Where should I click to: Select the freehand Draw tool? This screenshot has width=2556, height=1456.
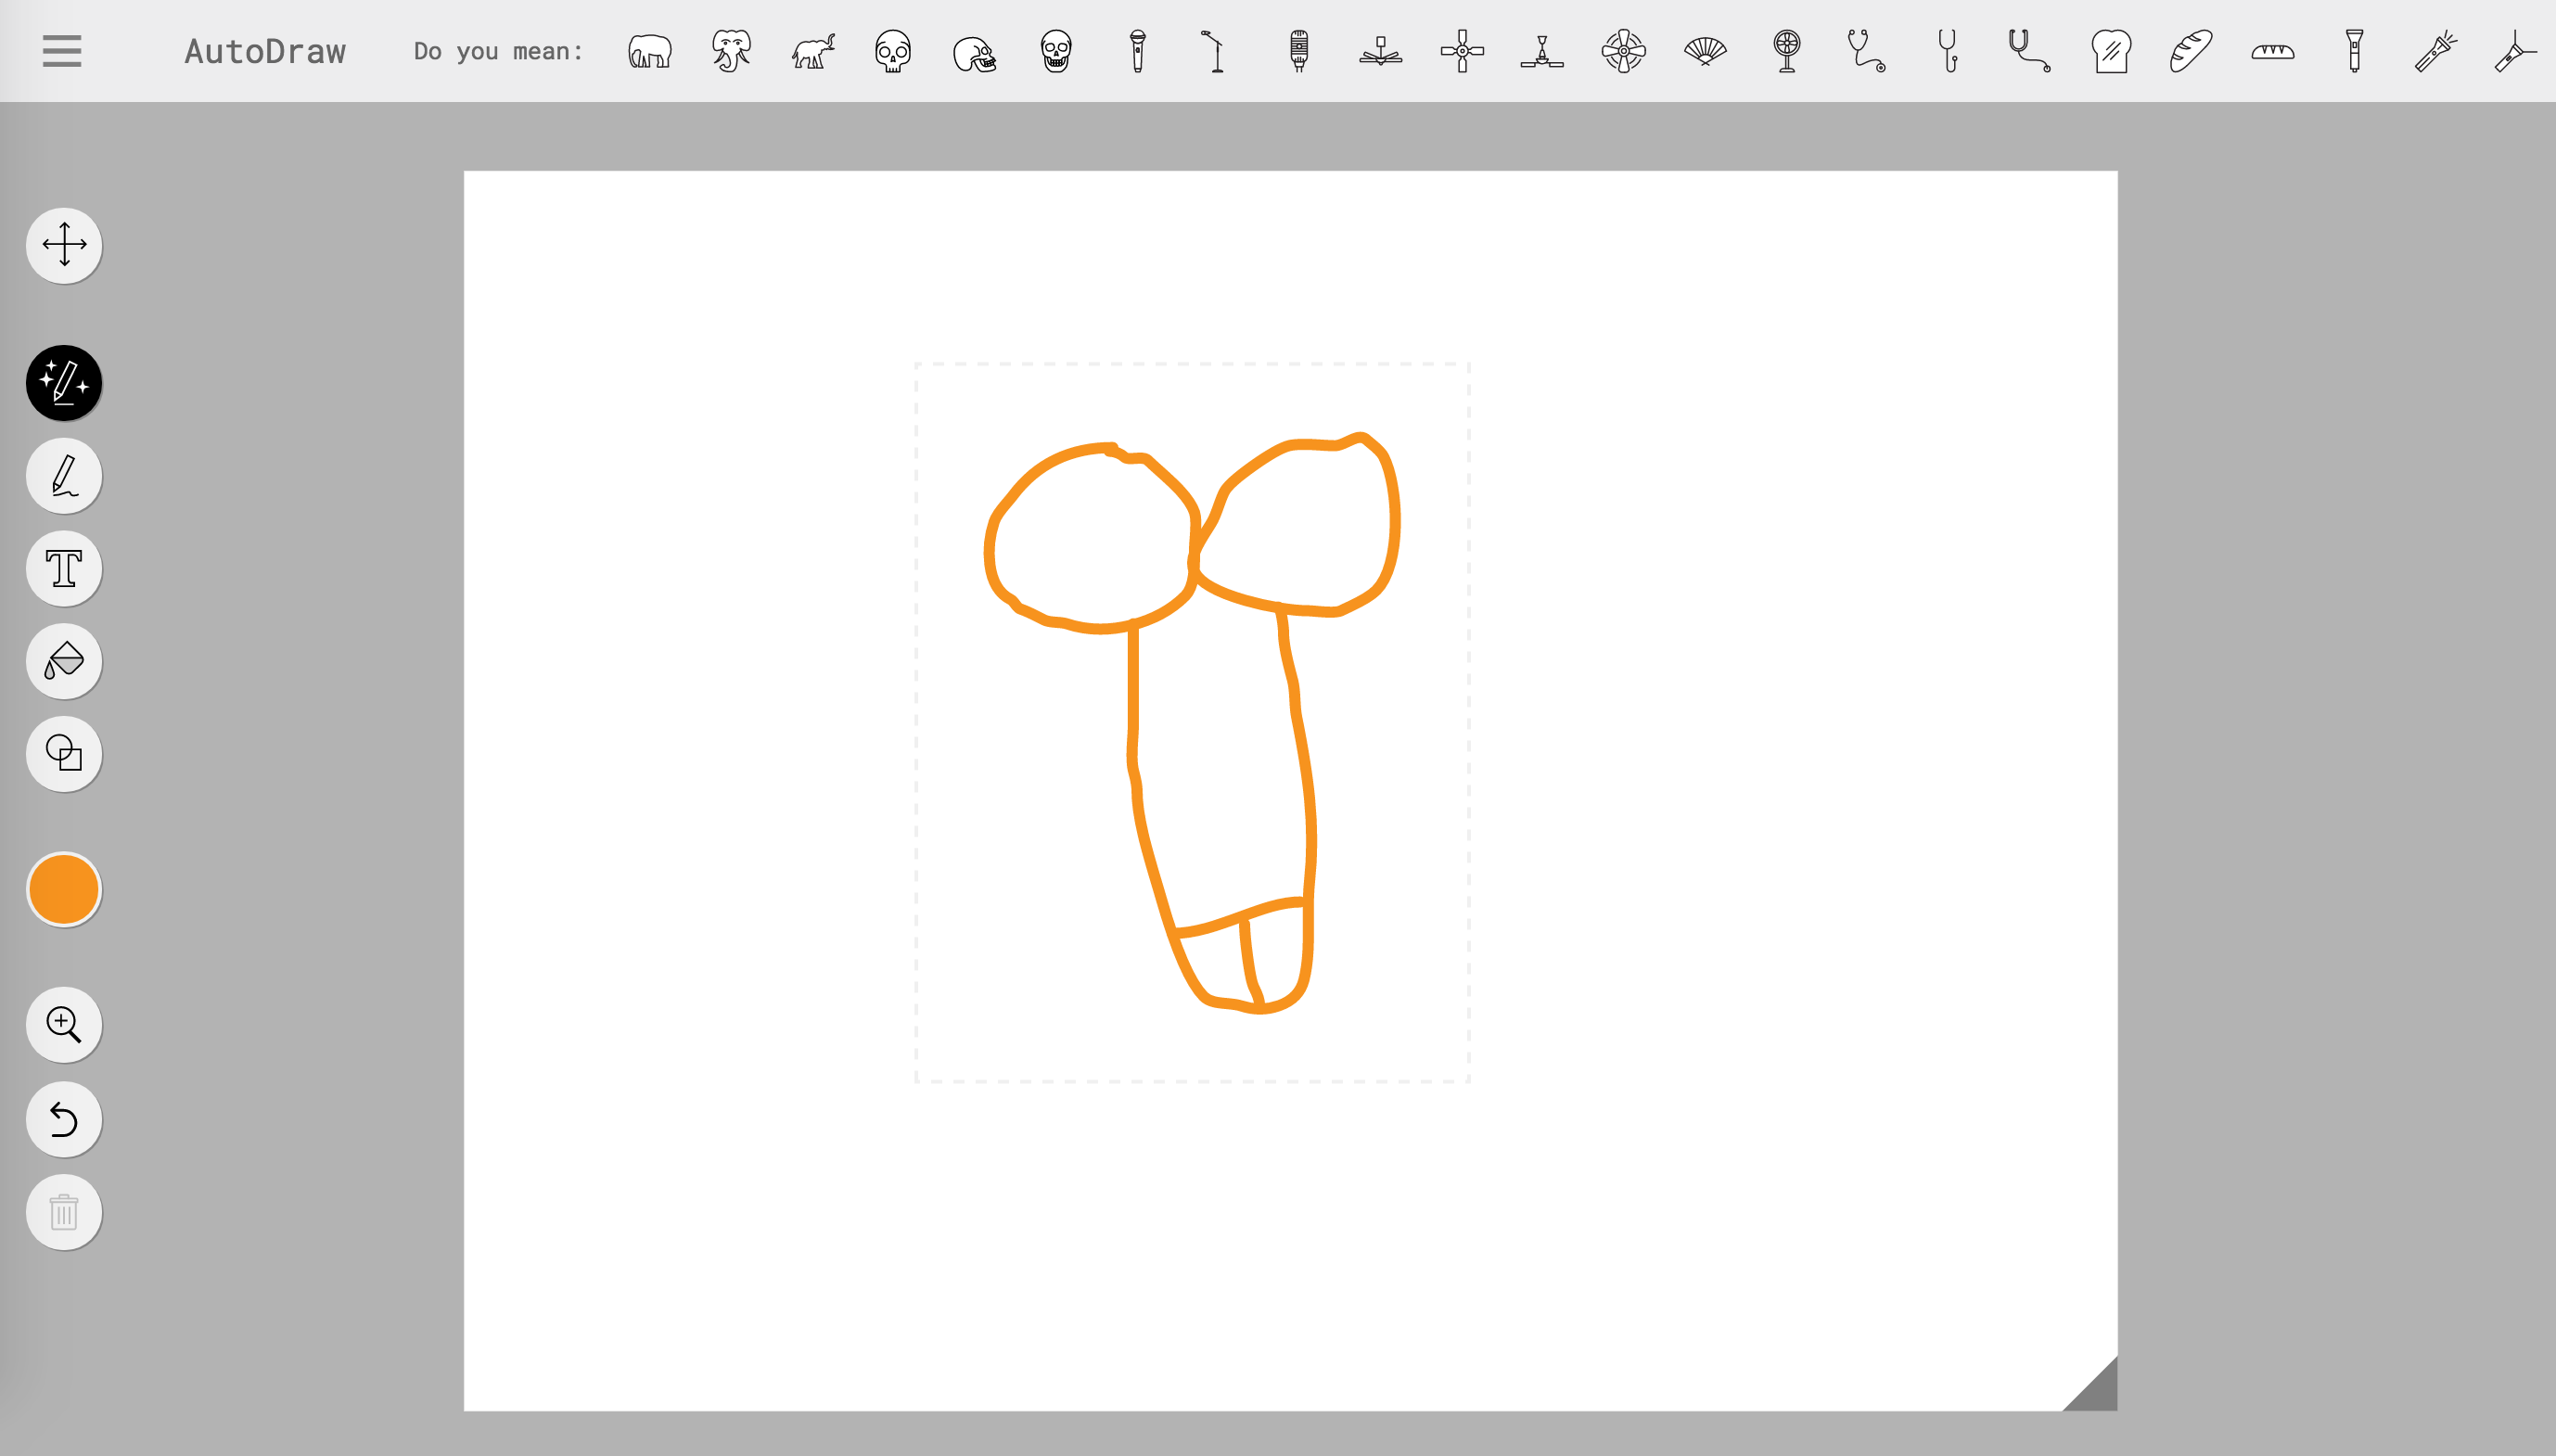64,476
